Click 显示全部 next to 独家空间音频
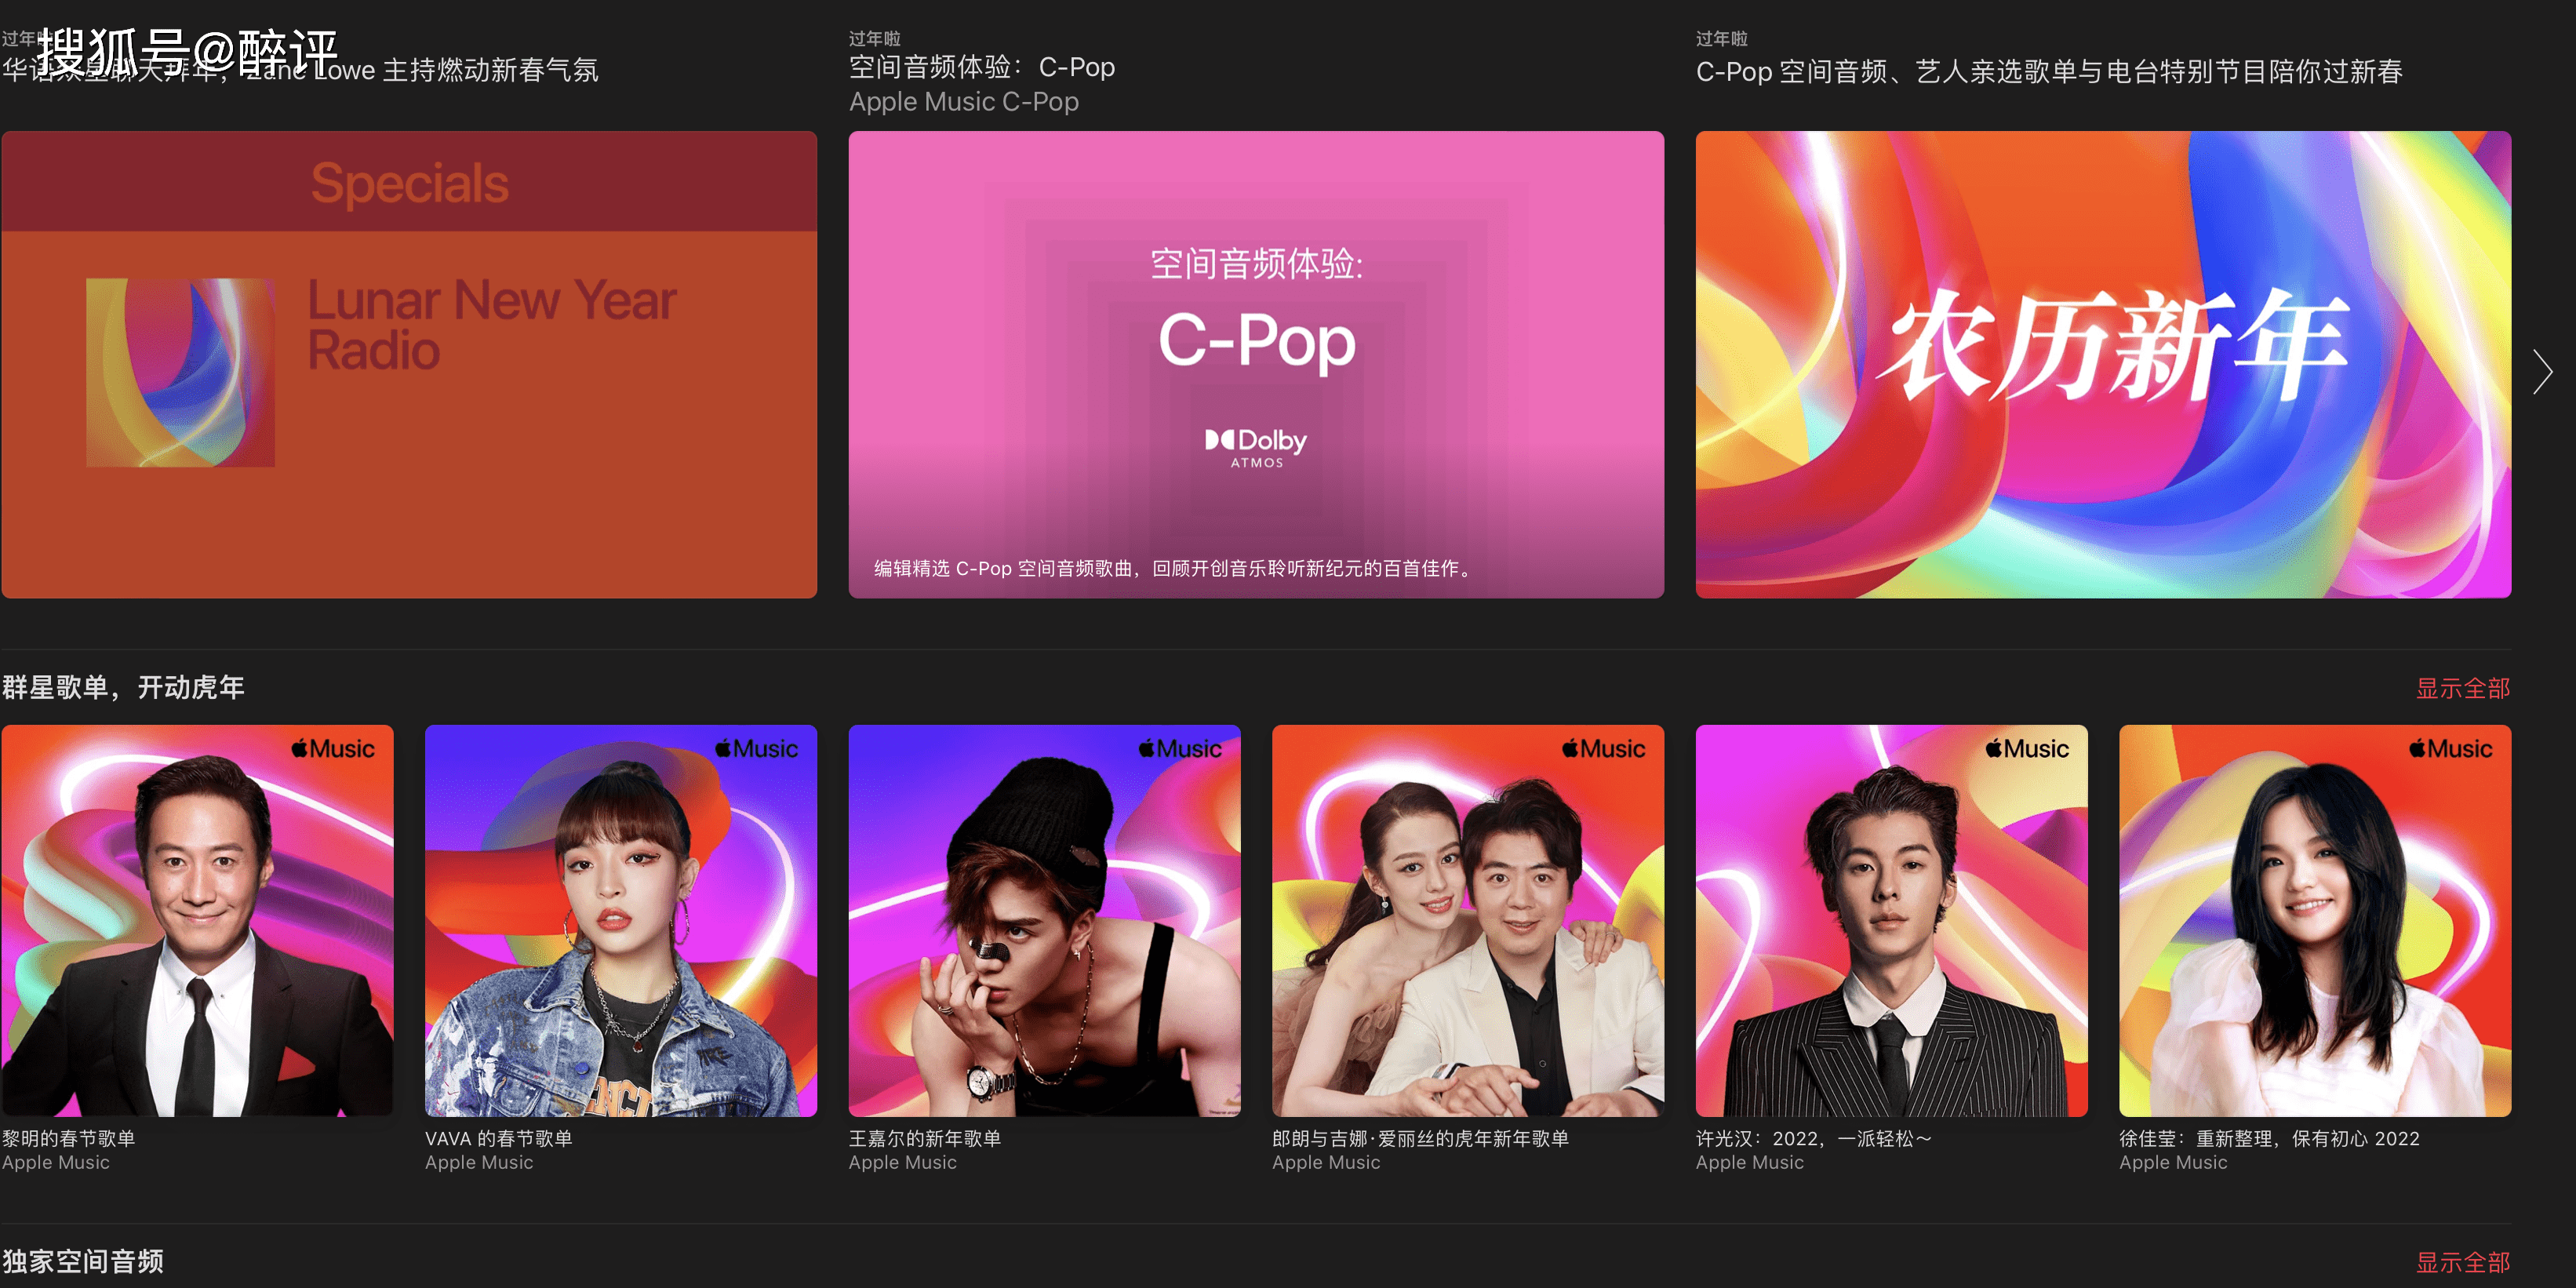2576x1288 pixels. coord(2463,1262)
